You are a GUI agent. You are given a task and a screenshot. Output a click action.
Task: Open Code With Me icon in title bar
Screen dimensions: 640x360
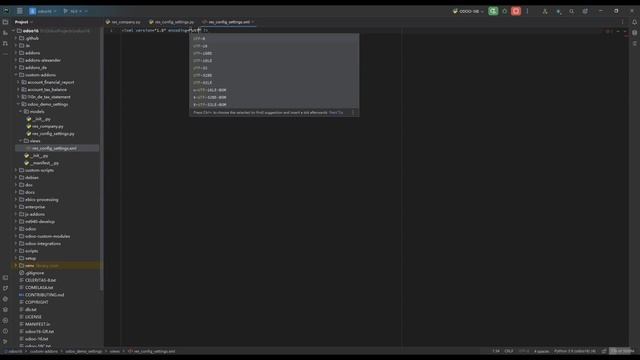click(x=545, y=11)
